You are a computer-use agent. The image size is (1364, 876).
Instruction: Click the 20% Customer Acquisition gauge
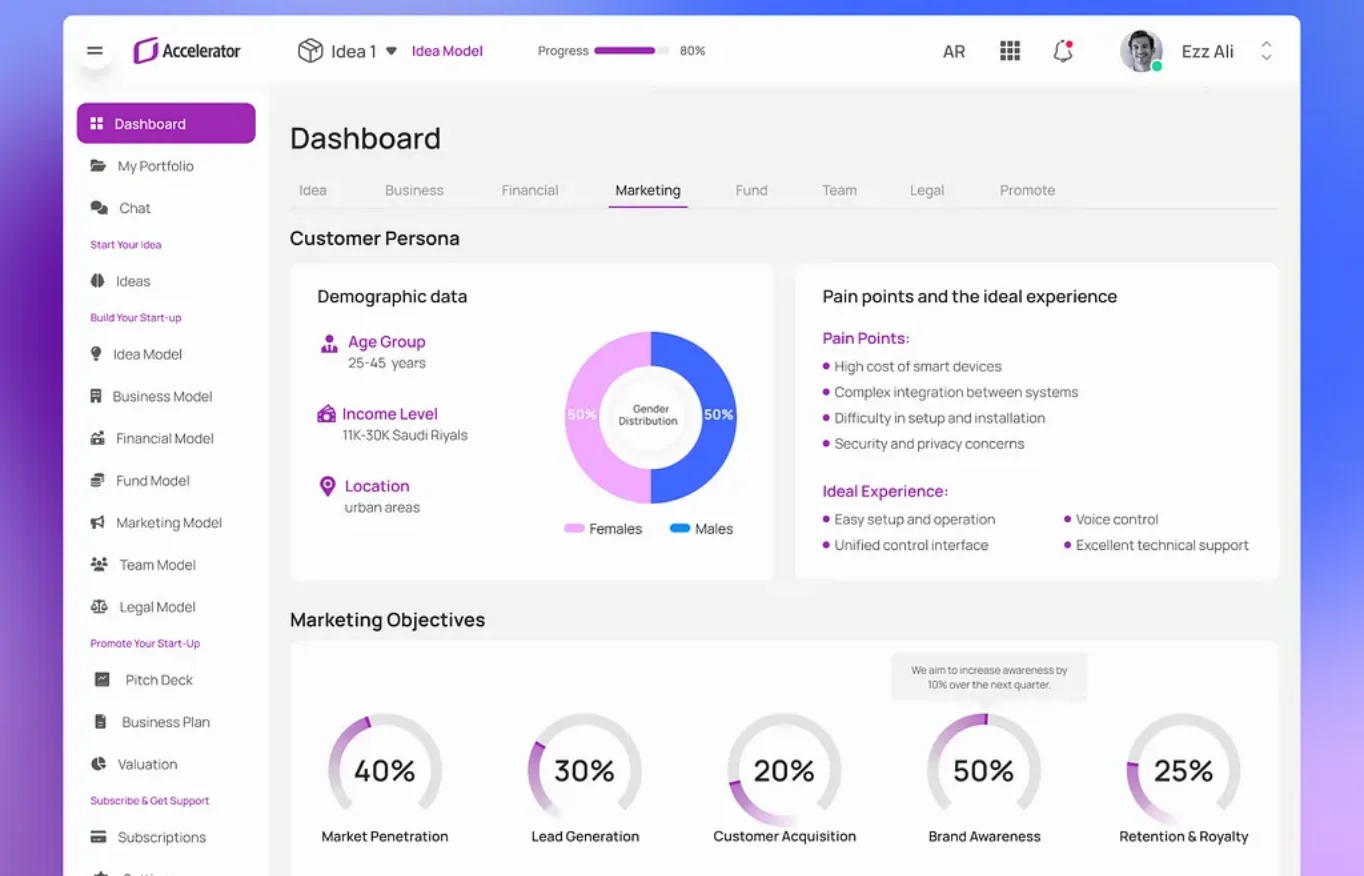(x=785, y=769)
